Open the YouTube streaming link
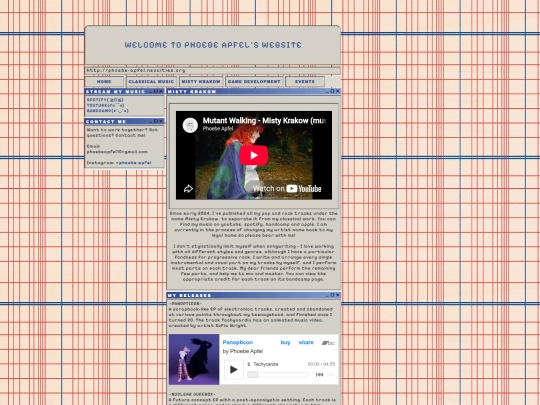Viewport: 540px width, 405px height. [x=106, y=105]
